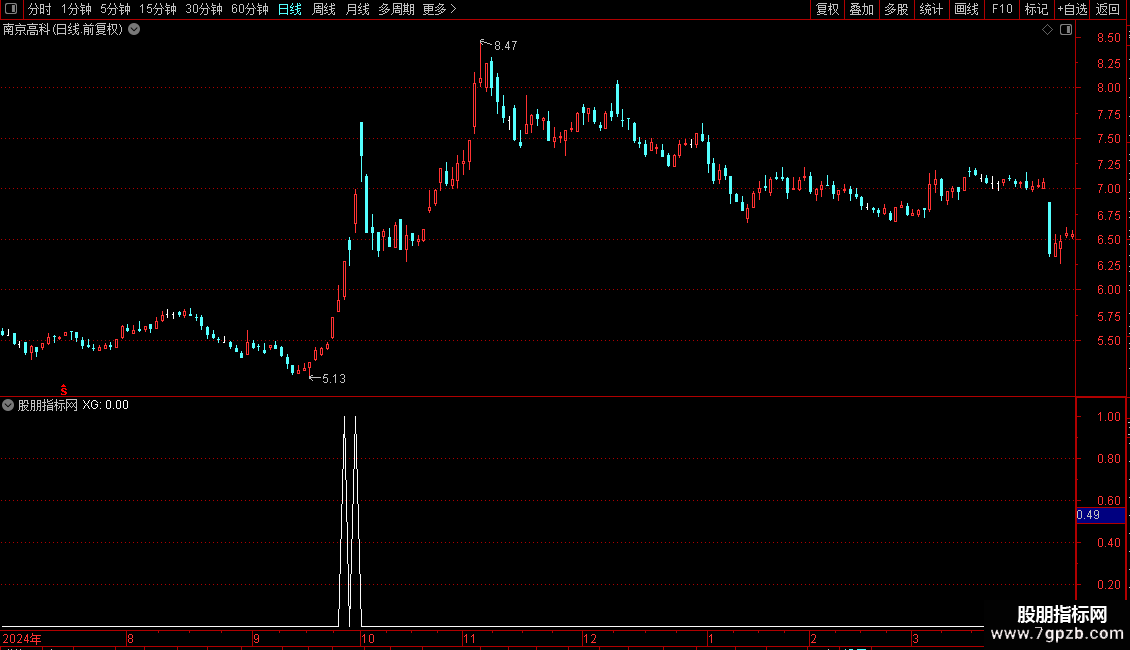This screenshot has width=1130, height=650.
Task: Open the F10 company info
Action: pos(1002,9)
